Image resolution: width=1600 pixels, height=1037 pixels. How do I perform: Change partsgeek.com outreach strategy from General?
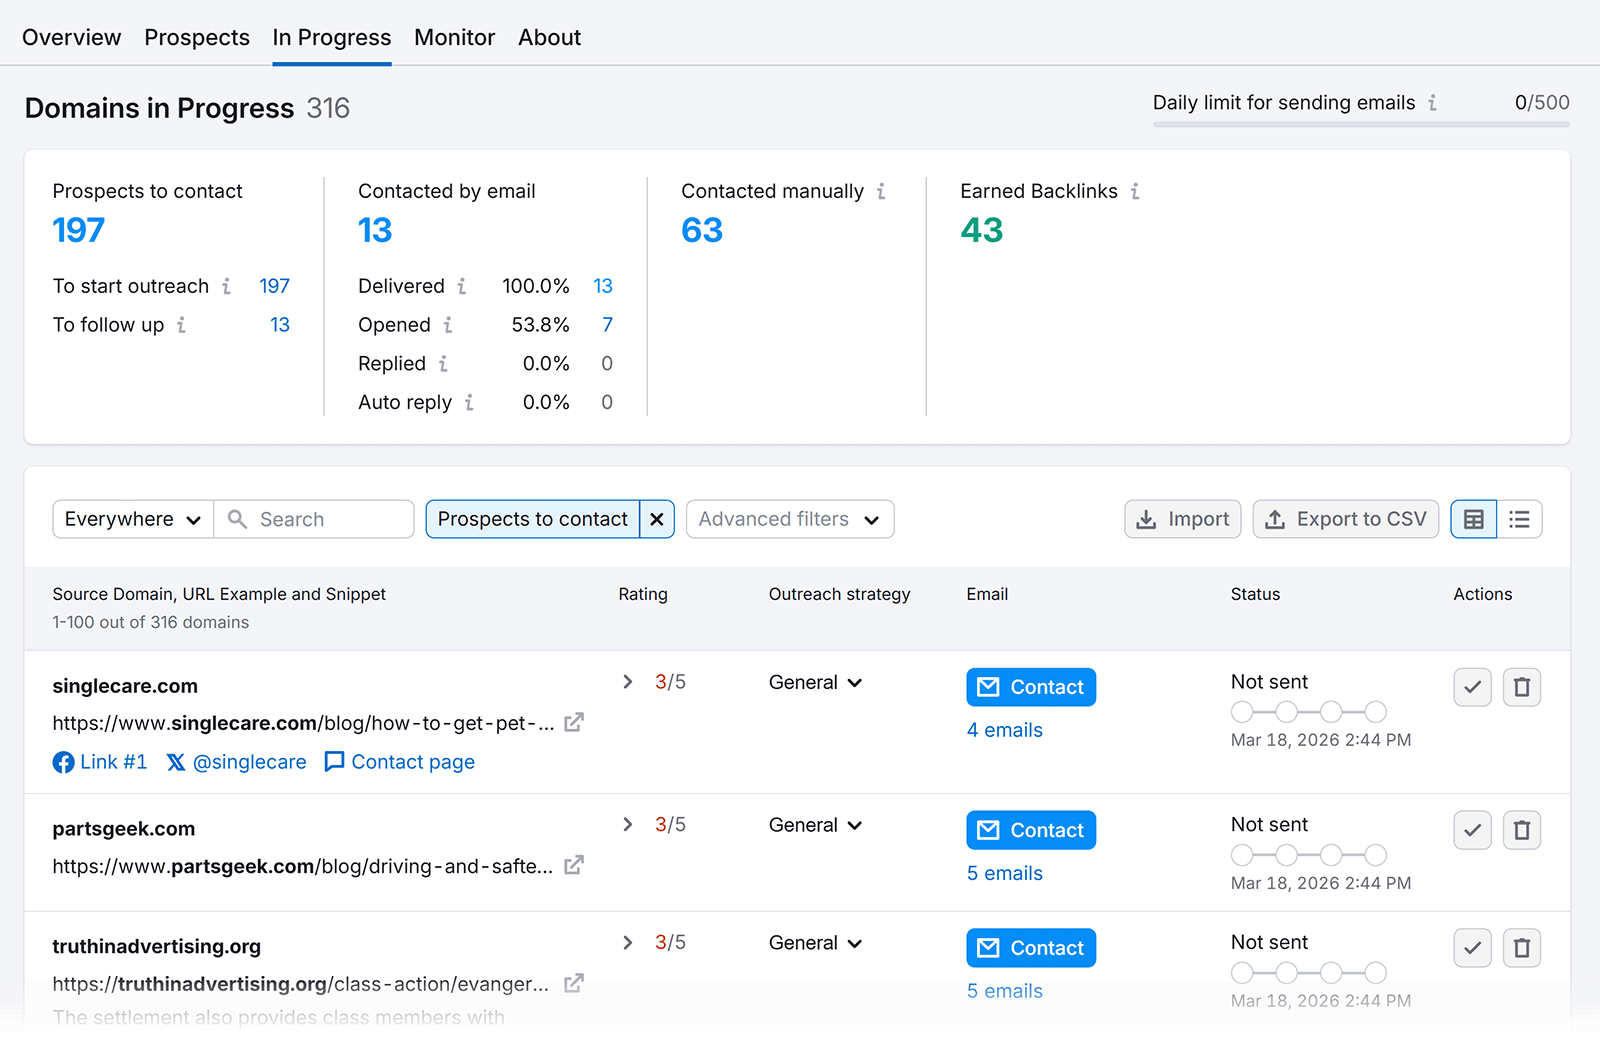click(x=814, y=825)
